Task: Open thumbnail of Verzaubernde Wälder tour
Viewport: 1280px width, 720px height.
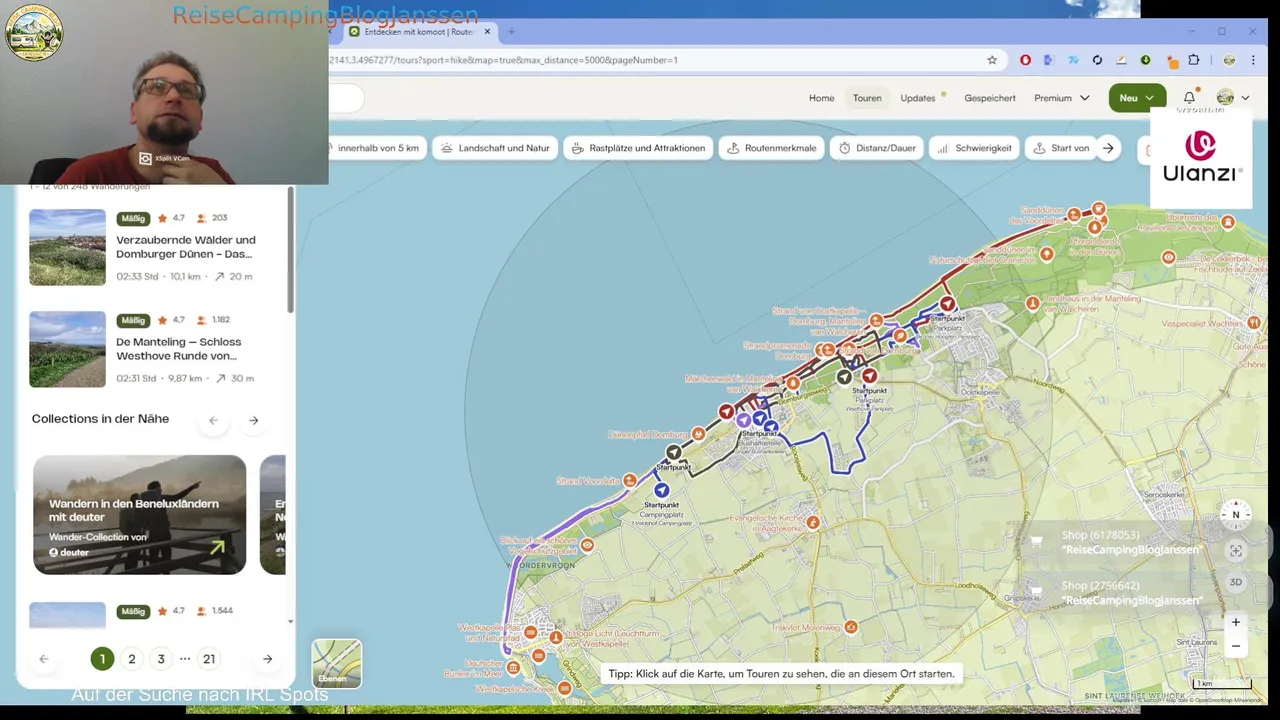Action: click(x=67, y=247)
